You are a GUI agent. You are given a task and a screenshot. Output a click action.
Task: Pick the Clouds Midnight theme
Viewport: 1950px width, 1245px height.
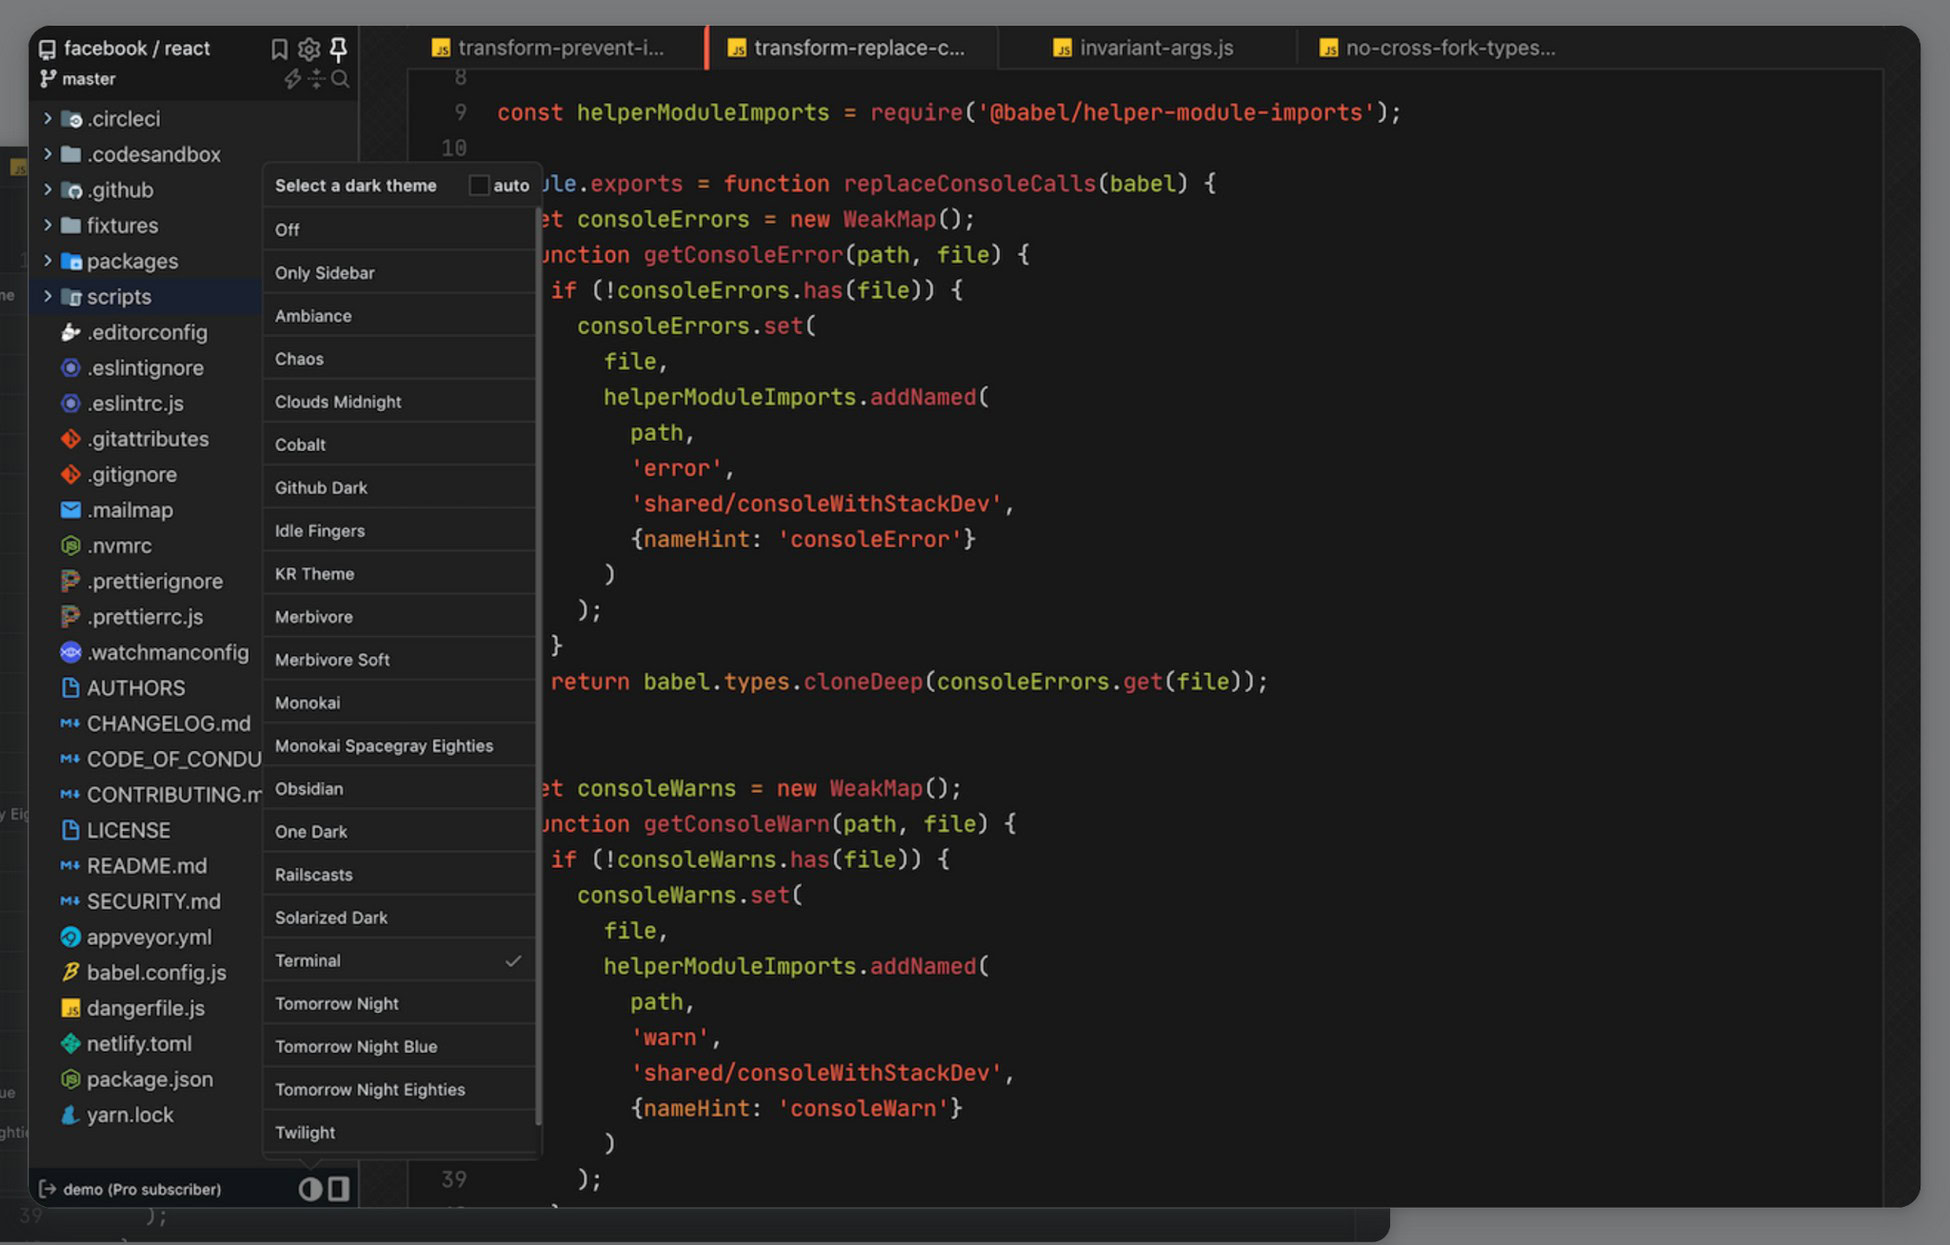point(399,401)
